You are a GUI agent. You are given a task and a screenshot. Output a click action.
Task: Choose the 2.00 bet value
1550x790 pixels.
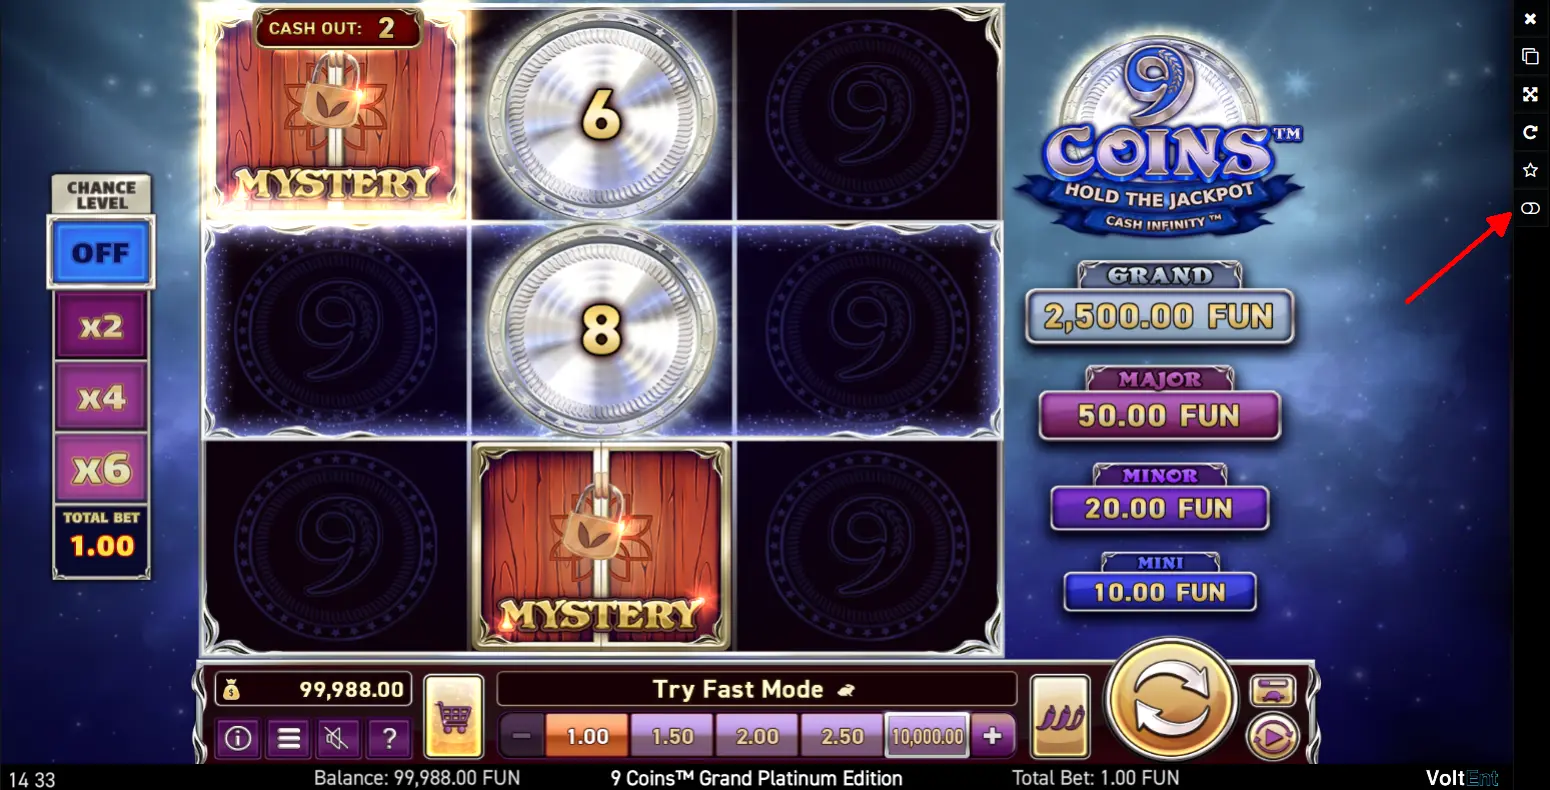point(757,736)
